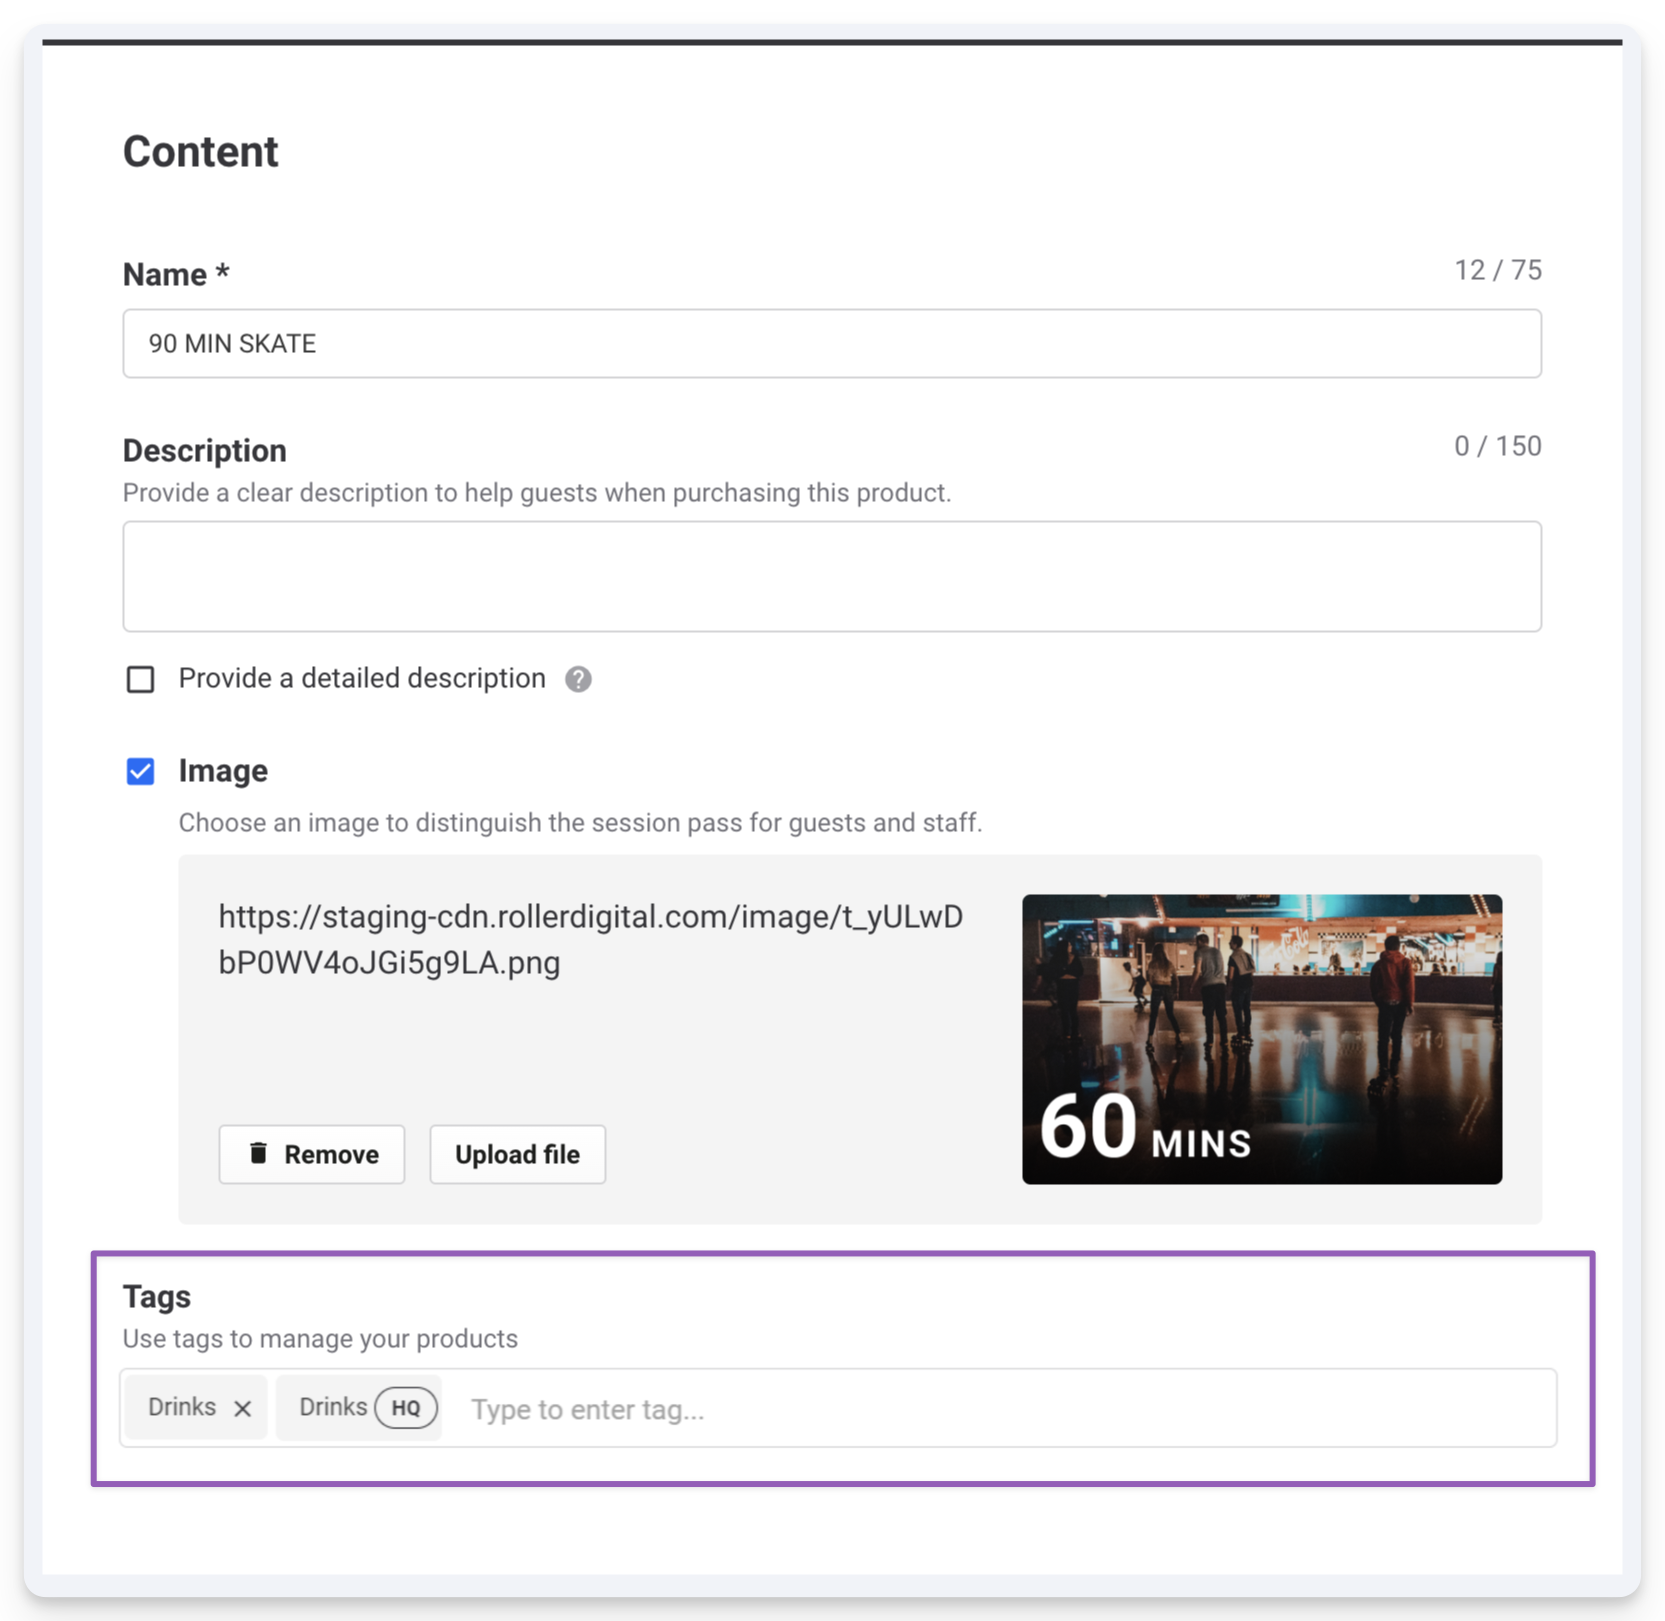Image resolution: width=1665 pixels, height=1621 pixels.
Task: Focus the Name field containing 90 MIN SKATE
Action: [x=832, y=343]
